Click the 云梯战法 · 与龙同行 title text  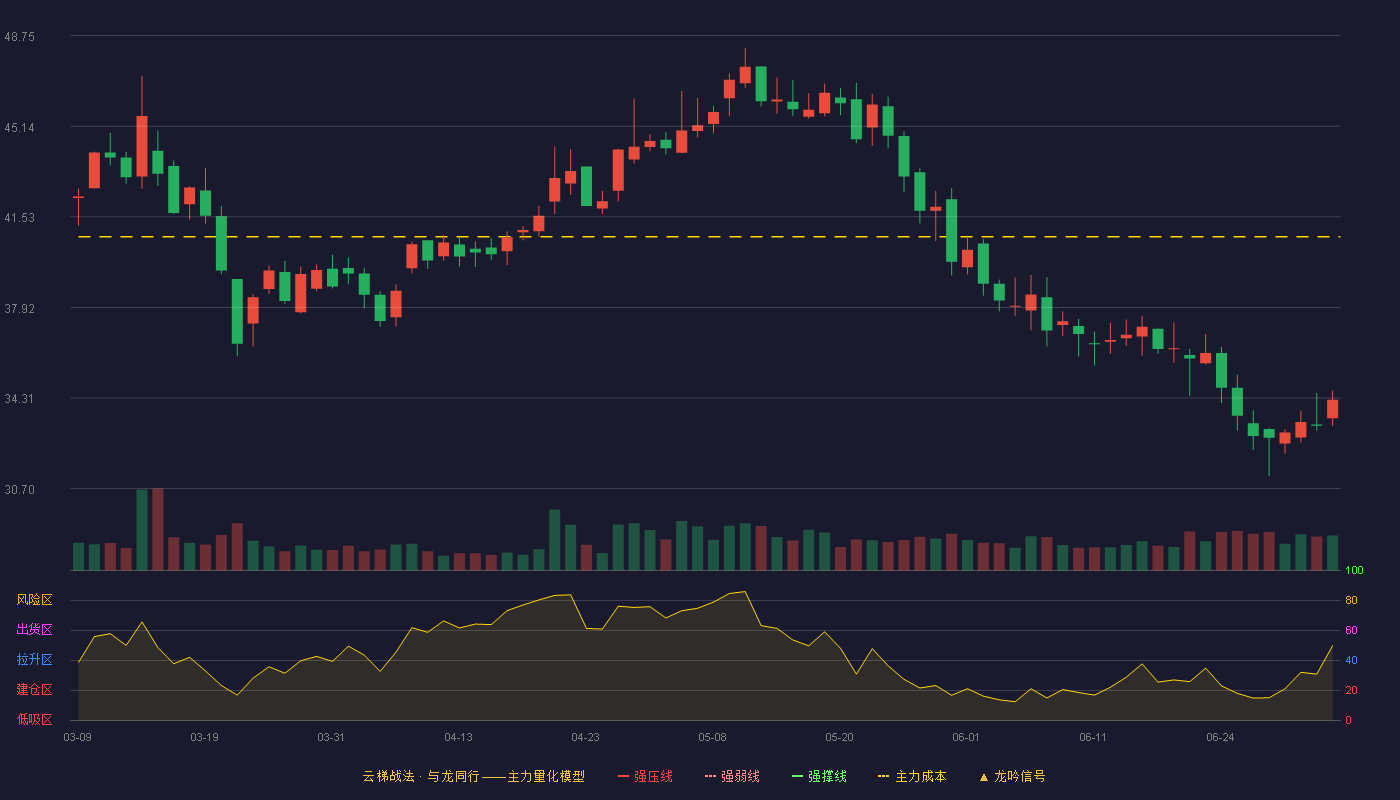420,776
